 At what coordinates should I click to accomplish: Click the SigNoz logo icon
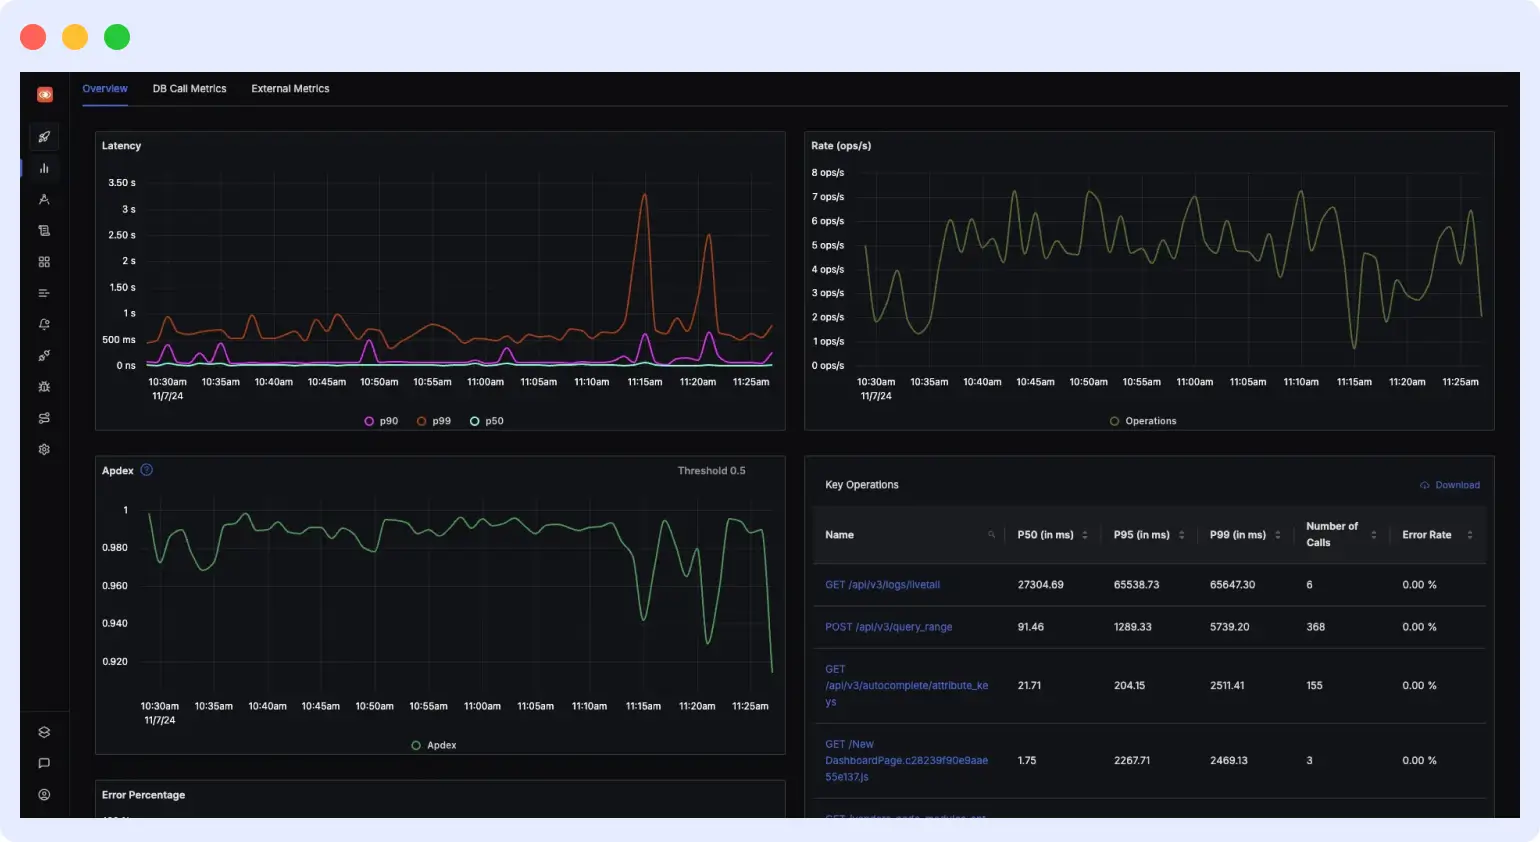(45, 95)
